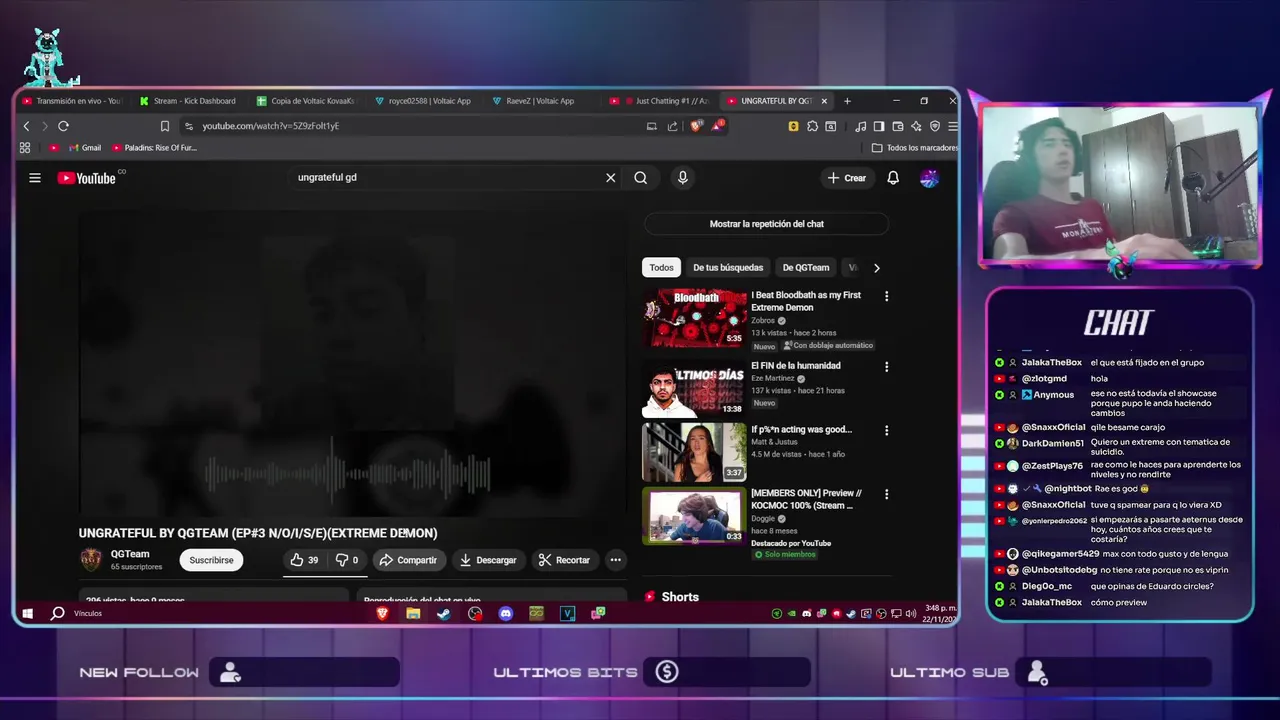Open the Brave Rewards triangle icon

pos(718,126)
